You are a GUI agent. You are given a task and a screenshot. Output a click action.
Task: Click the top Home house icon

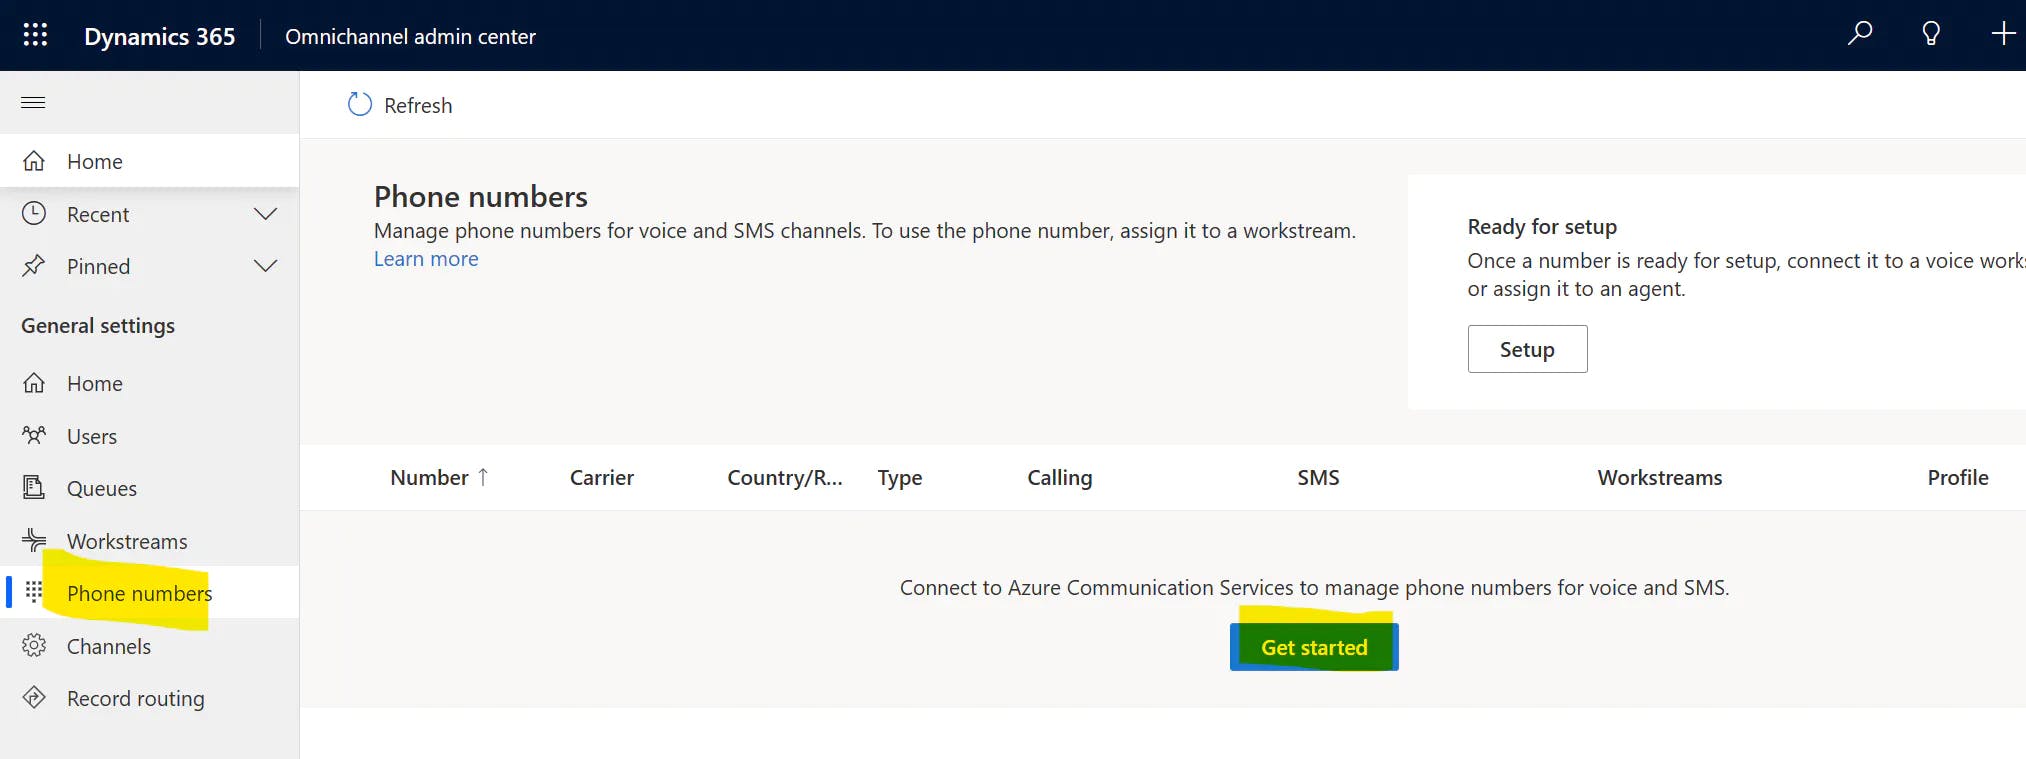[x=34, y=161]
